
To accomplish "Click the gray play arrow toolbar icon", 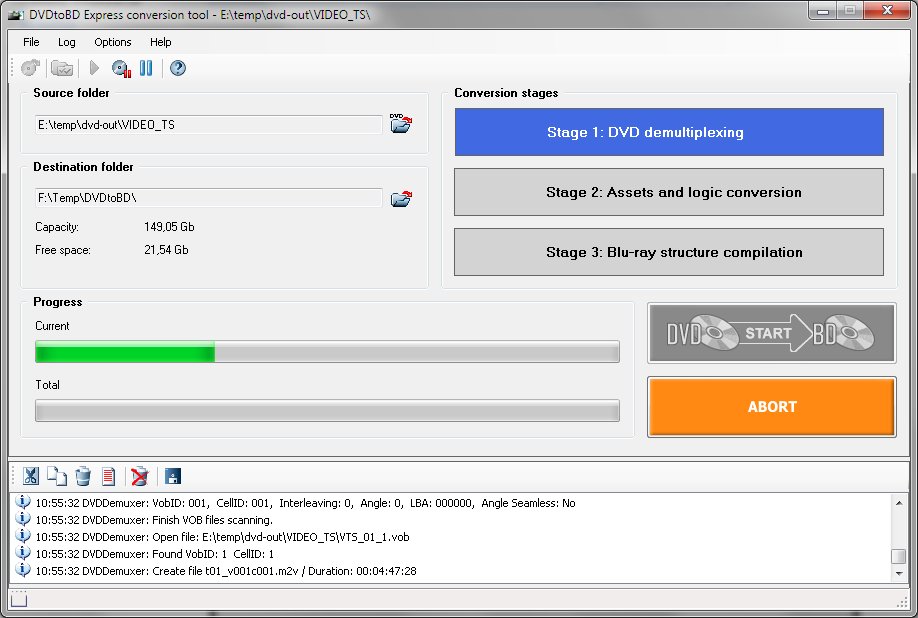I will (x=94, y=68).
